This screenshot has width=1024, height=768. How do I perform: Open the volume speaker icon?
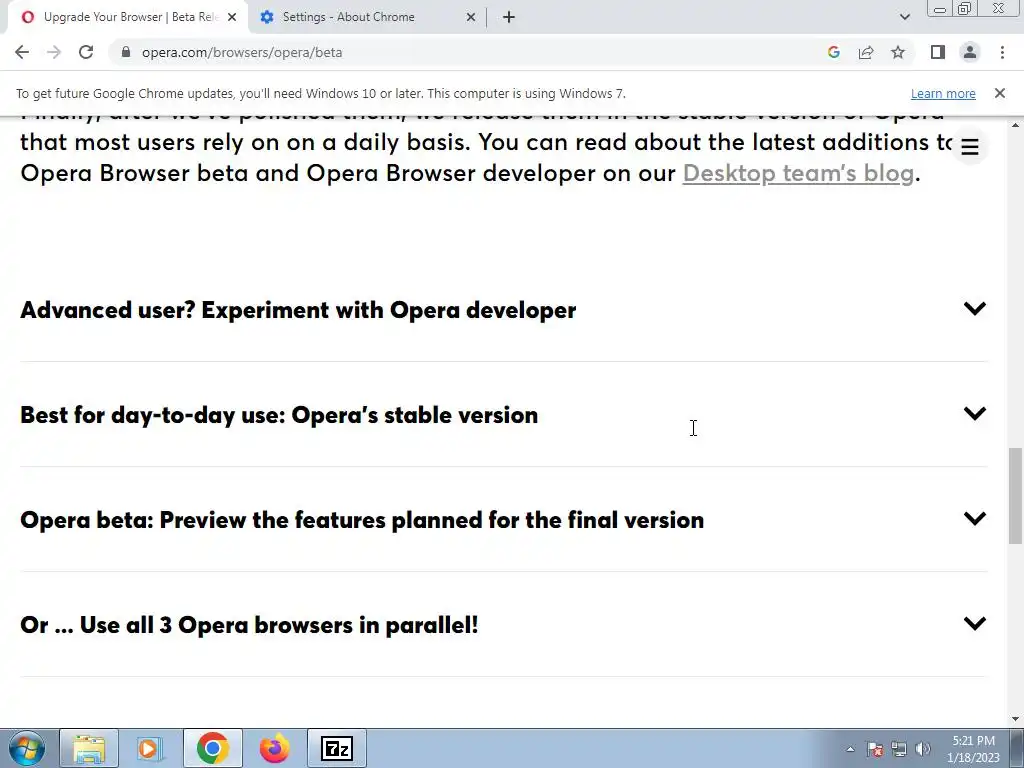[x=923, y=750]
